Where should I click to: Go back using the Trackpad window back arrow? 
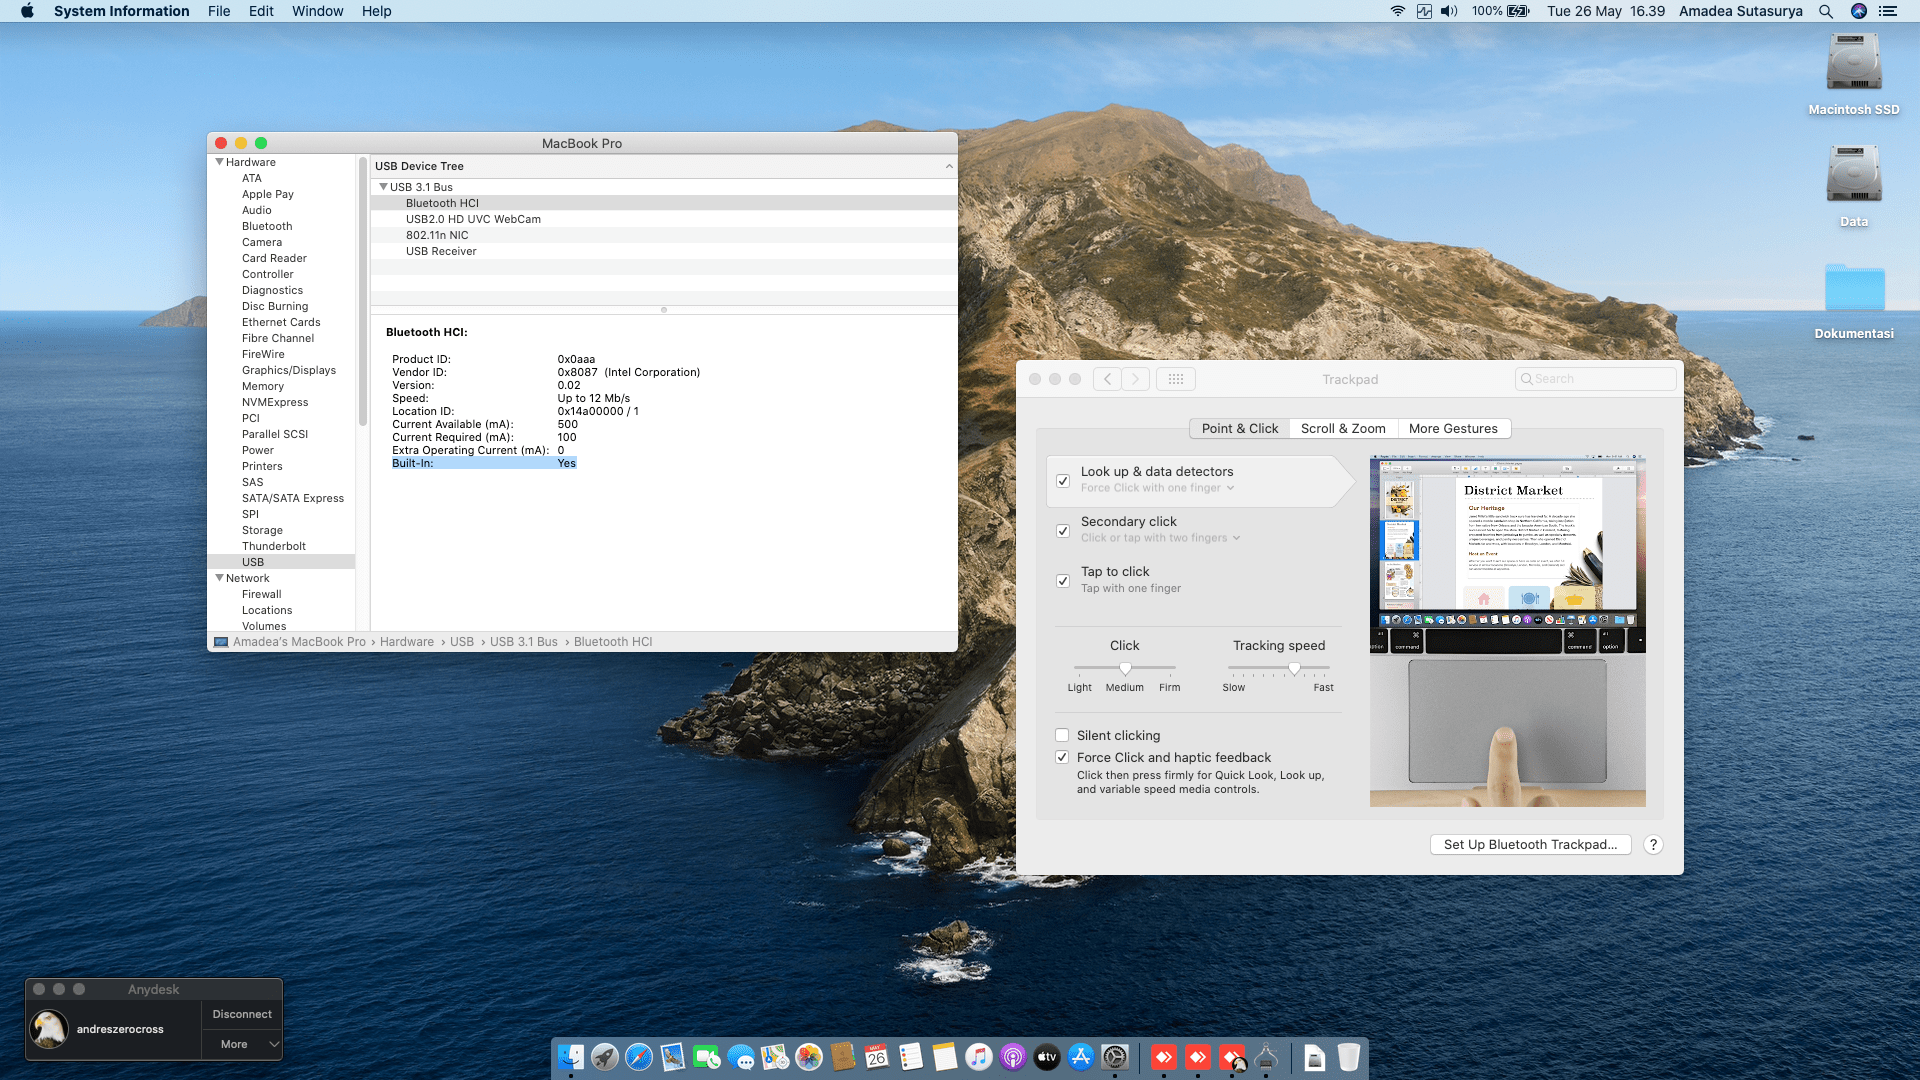[x=1107, y=379]
